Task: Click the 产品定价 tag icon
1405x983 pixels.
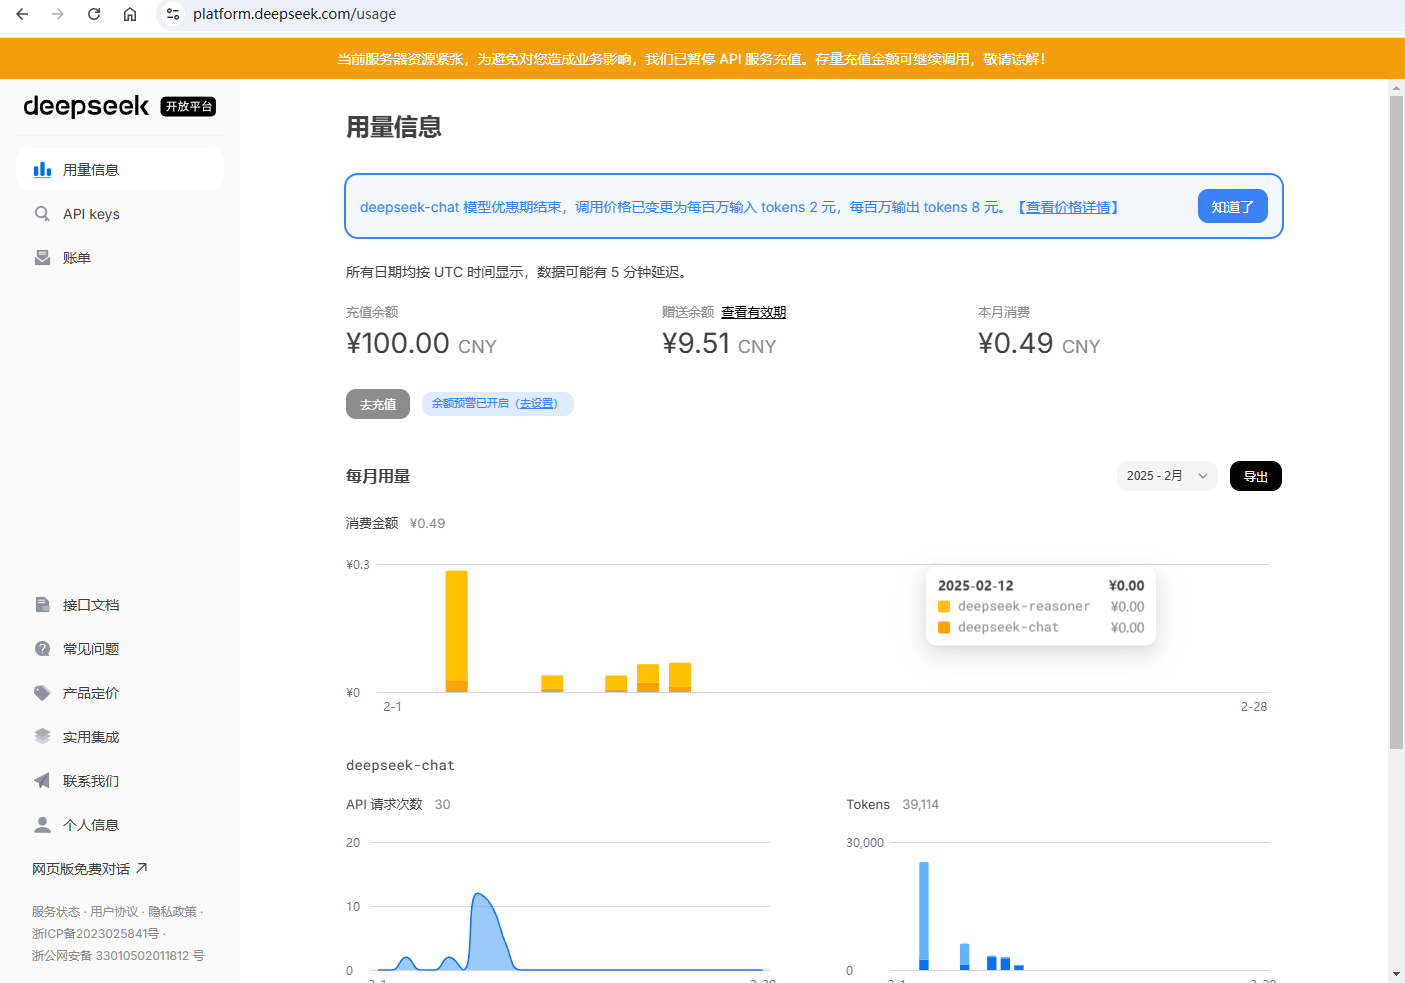Action: 42,693
